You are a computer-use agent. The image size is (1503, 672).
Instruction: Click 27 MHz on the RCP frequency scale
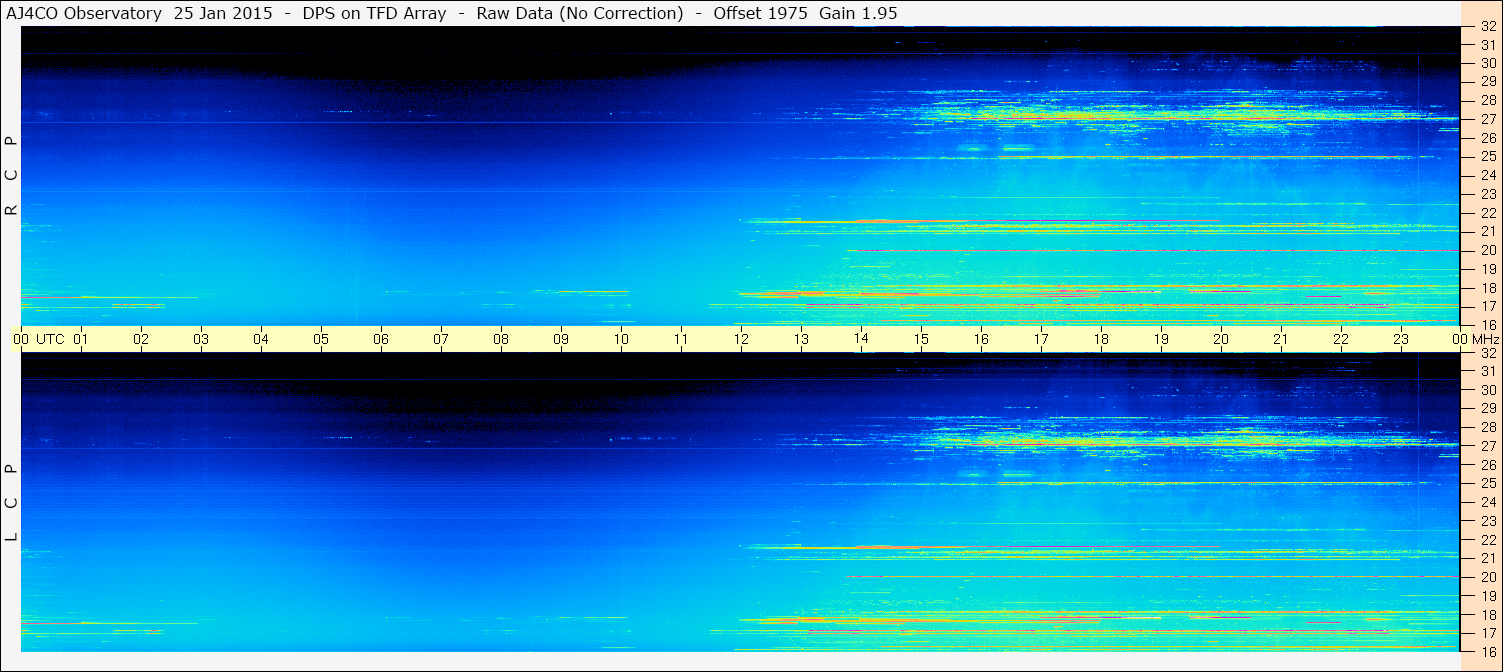point(1488,119)
